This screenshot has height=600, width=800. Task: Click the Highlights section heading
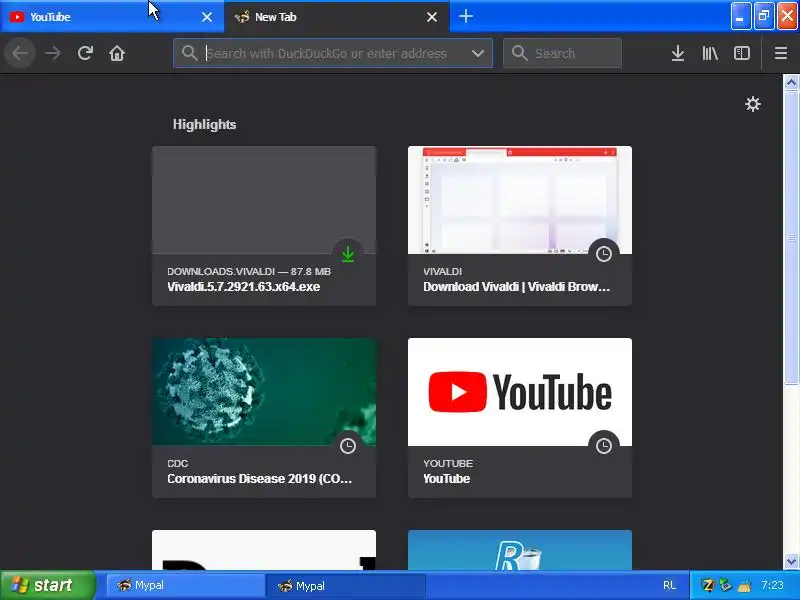click(204, 124)
